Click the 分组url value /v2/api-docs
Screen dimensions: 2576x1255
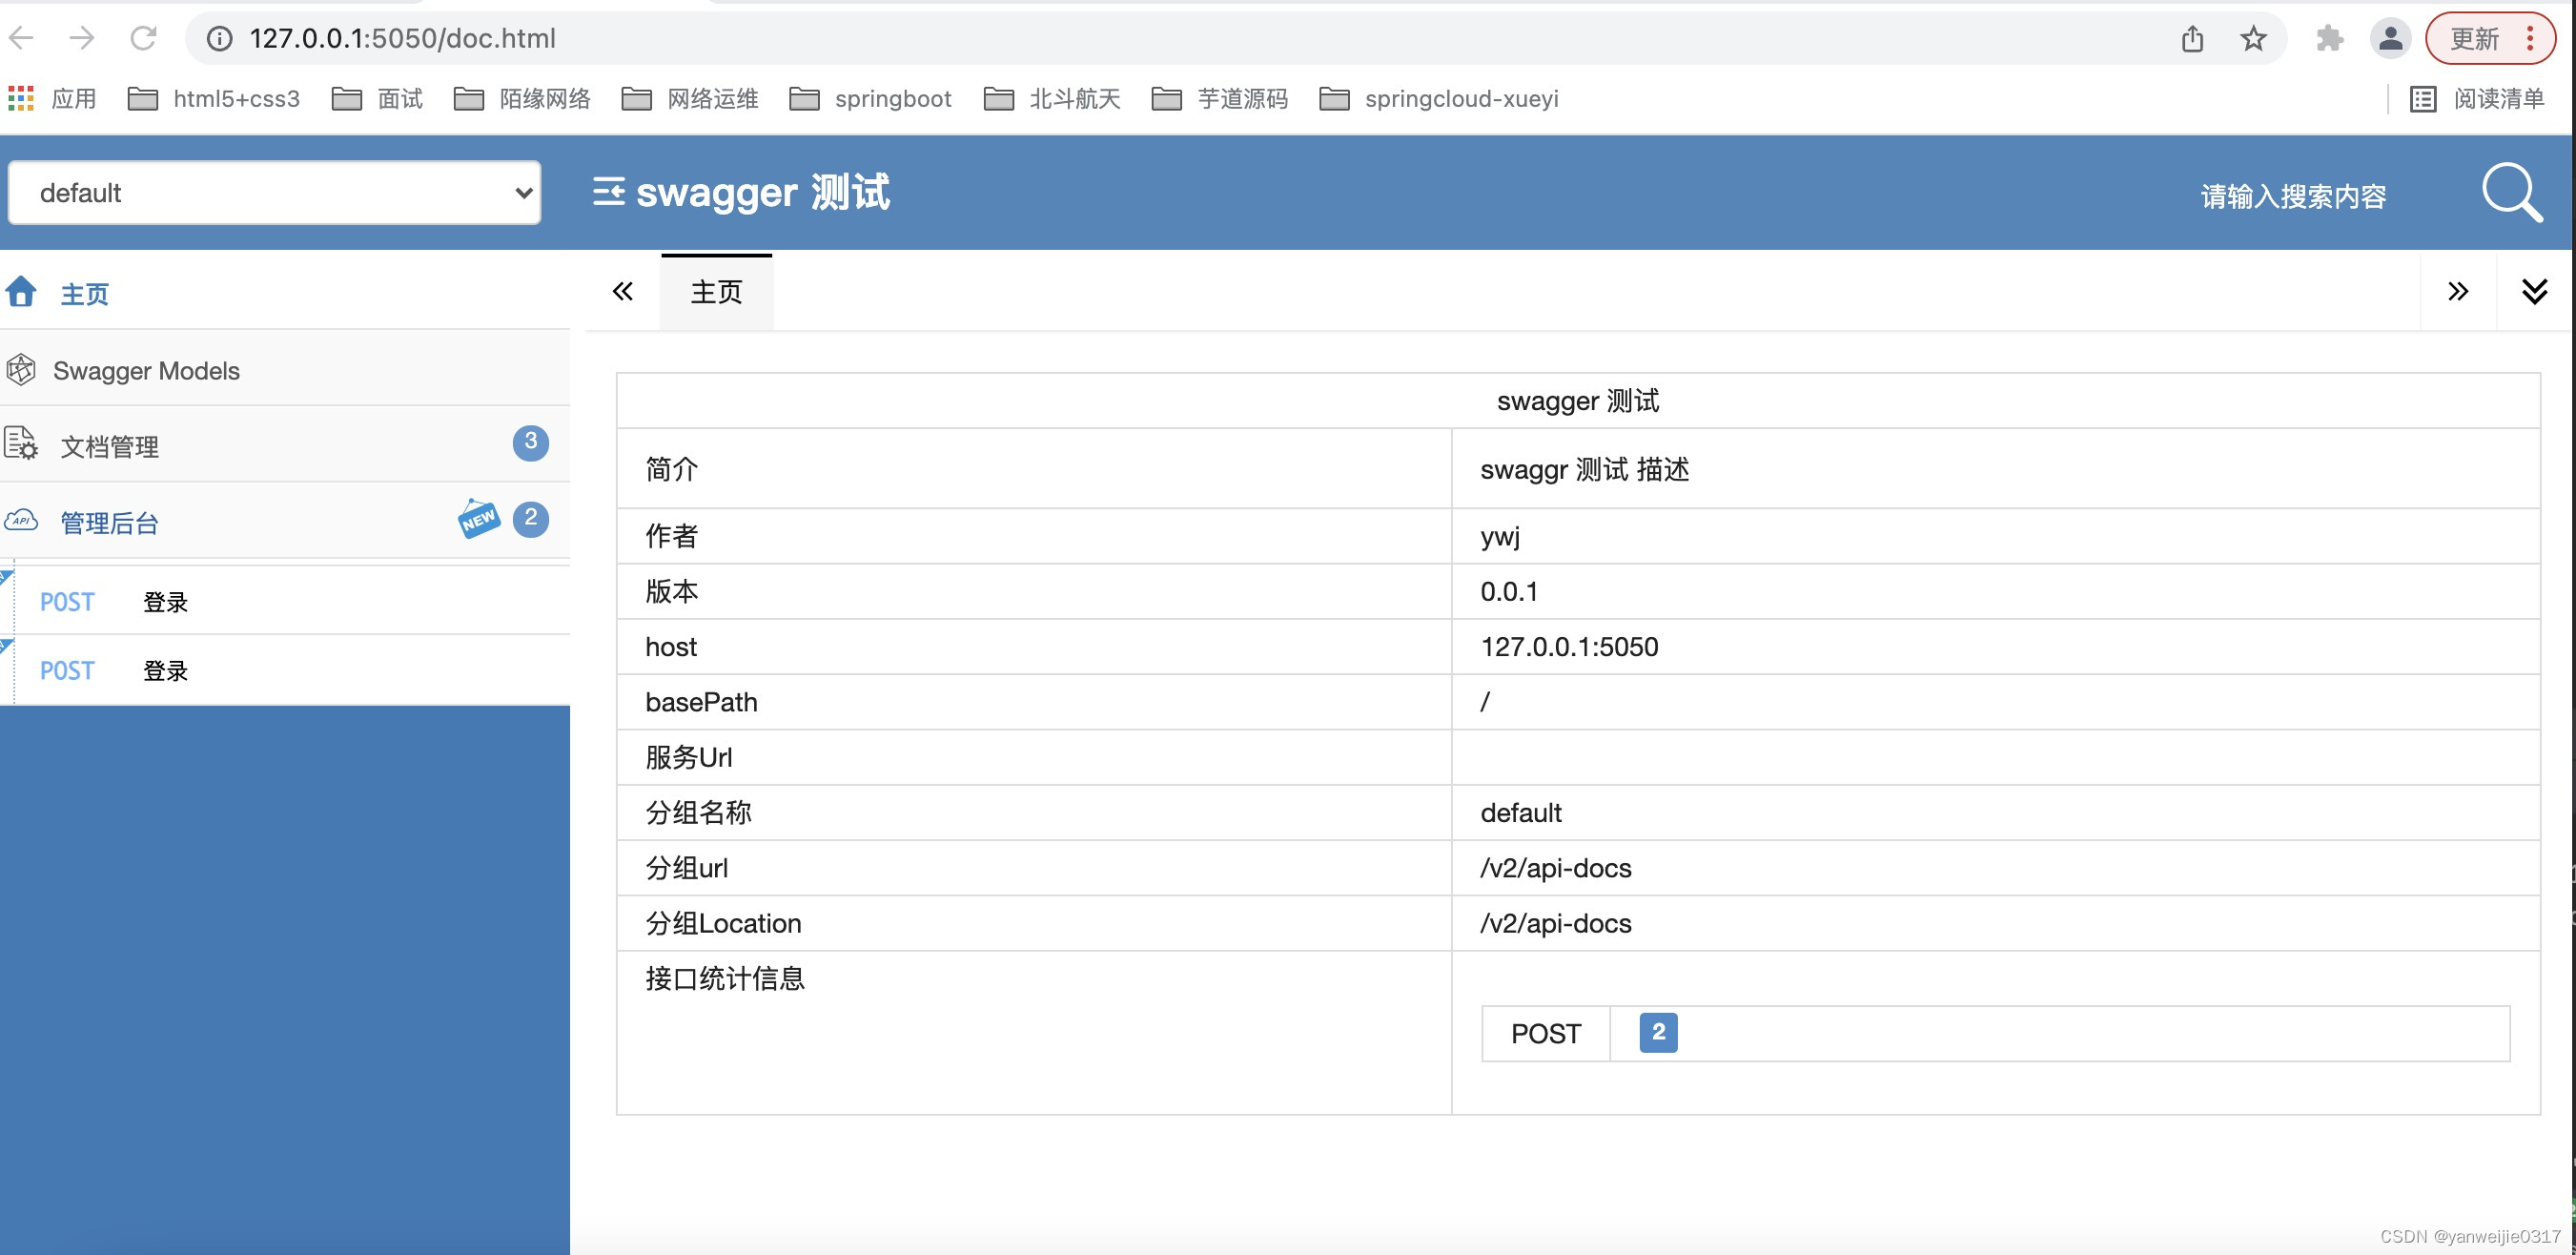point(1555,868)
